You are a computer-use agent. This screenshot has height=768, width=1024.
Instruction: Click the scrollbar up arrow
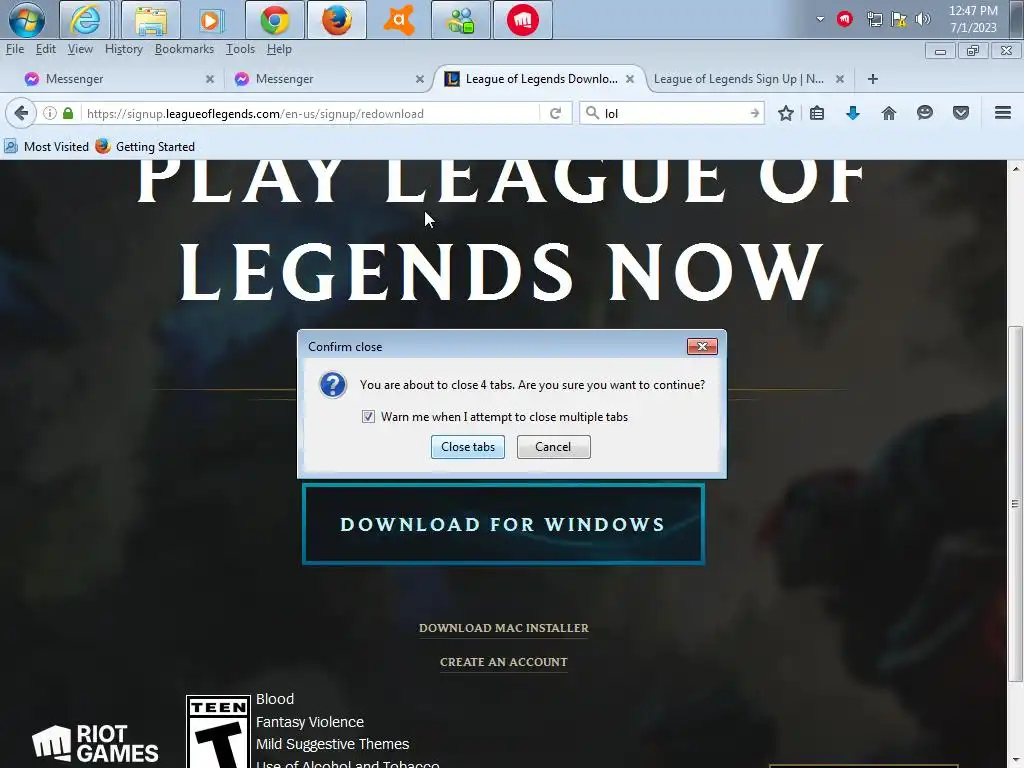[1015, 168]
